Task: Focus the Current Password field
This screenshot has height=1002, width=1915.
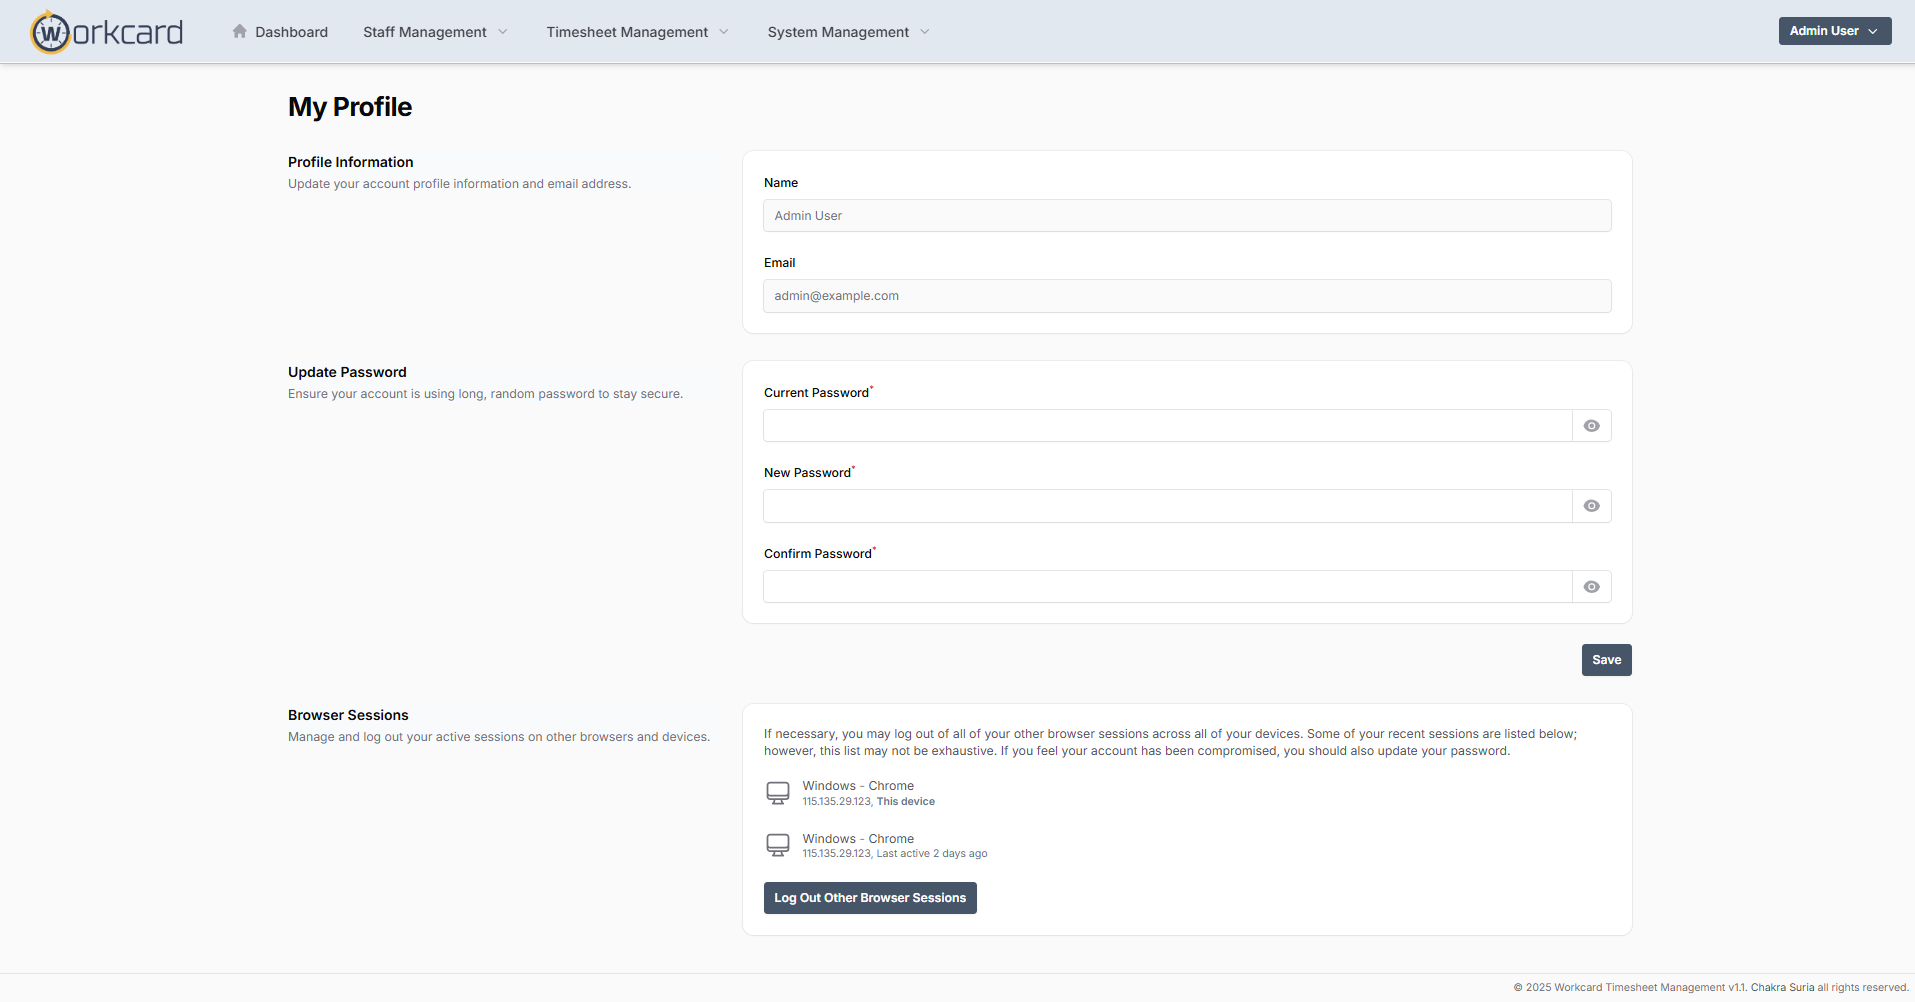Action: (x=1167, y=426)
